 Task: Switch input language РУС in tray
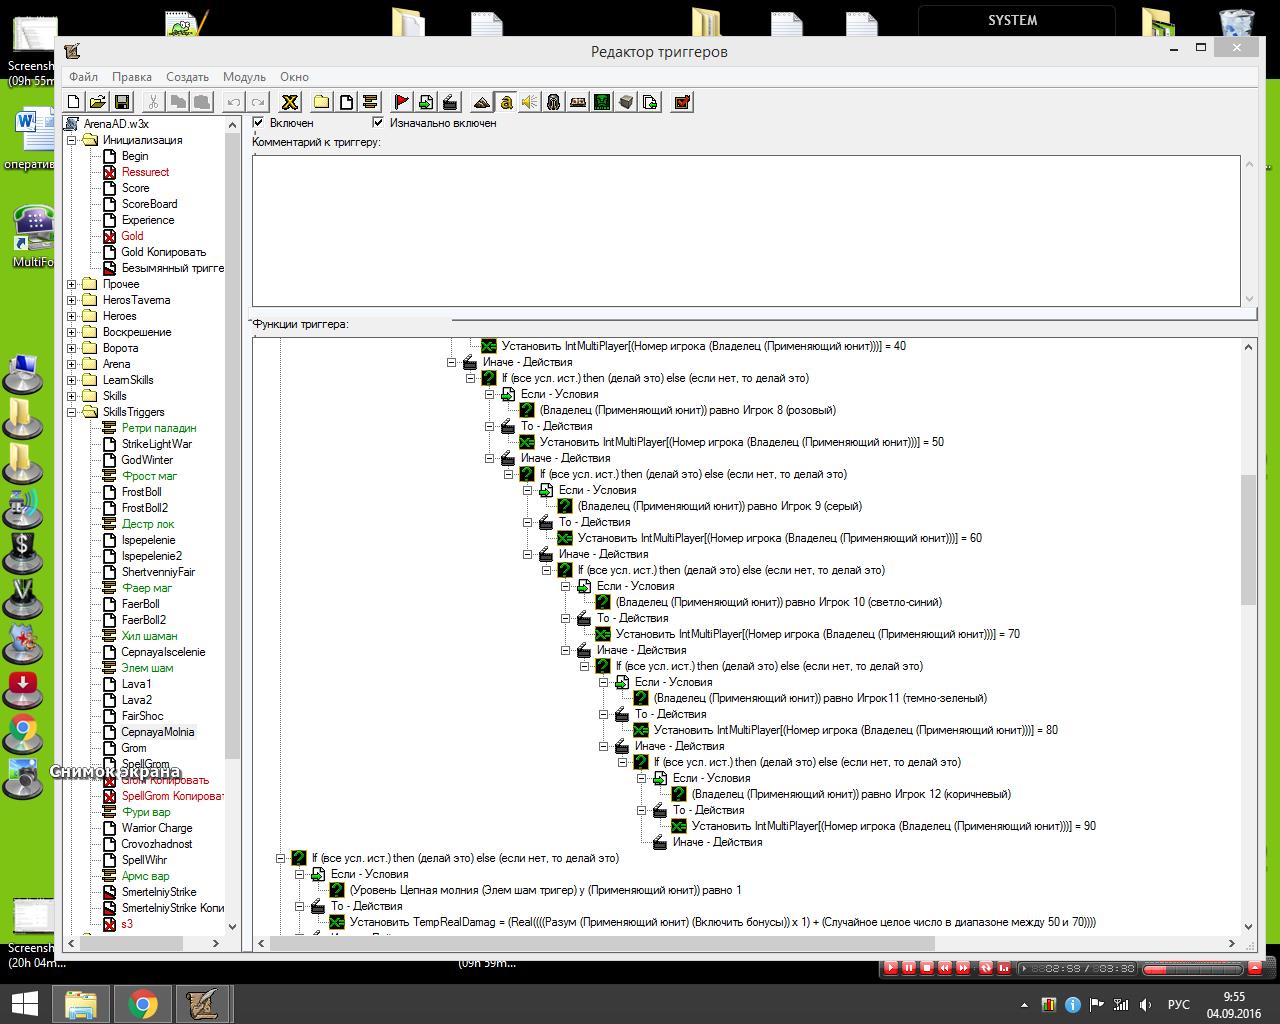point(1178,1004)
